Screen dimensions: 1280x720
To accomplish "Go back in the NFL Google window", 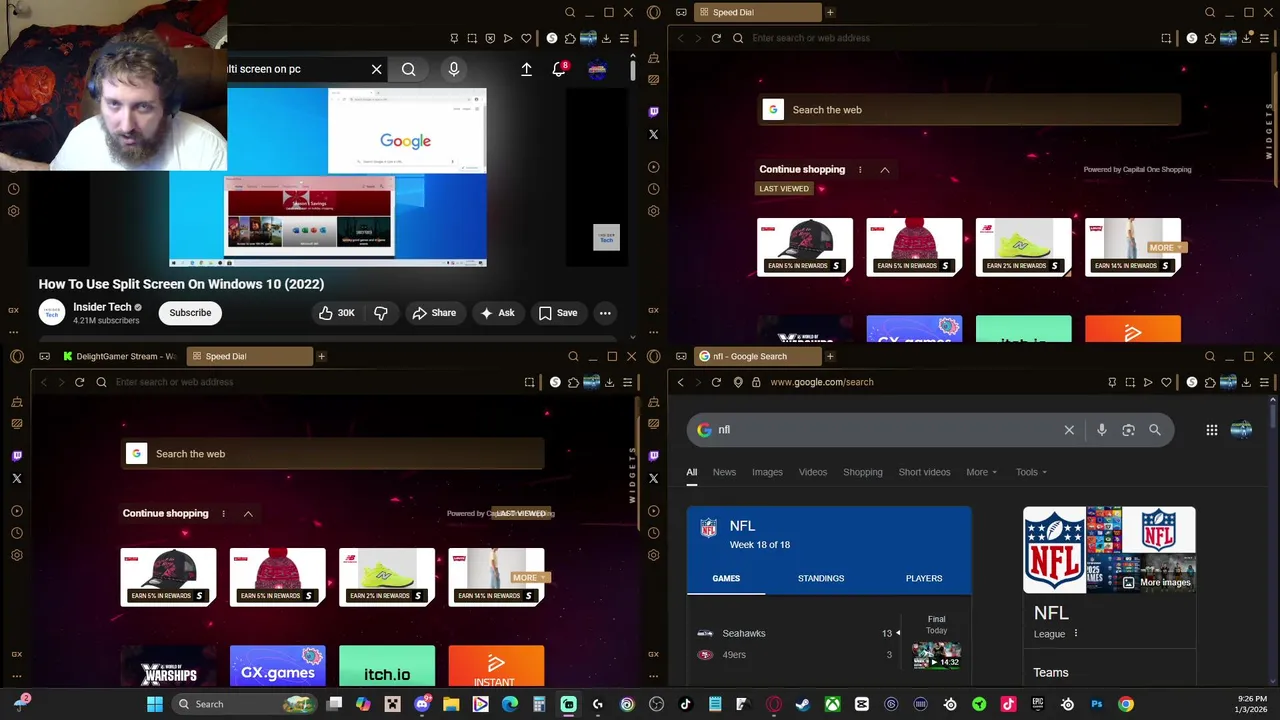I will [x=680, y=382].
